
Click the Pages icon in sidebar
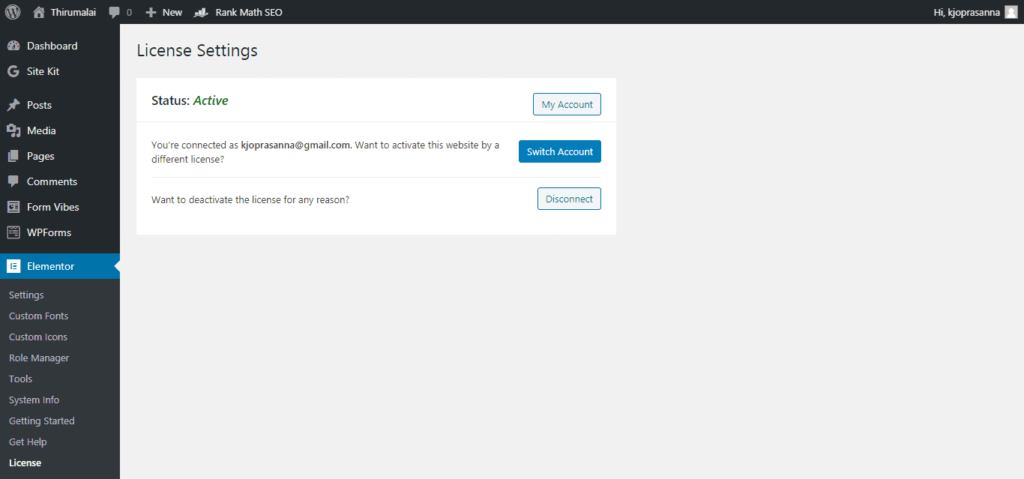point(14,156)
